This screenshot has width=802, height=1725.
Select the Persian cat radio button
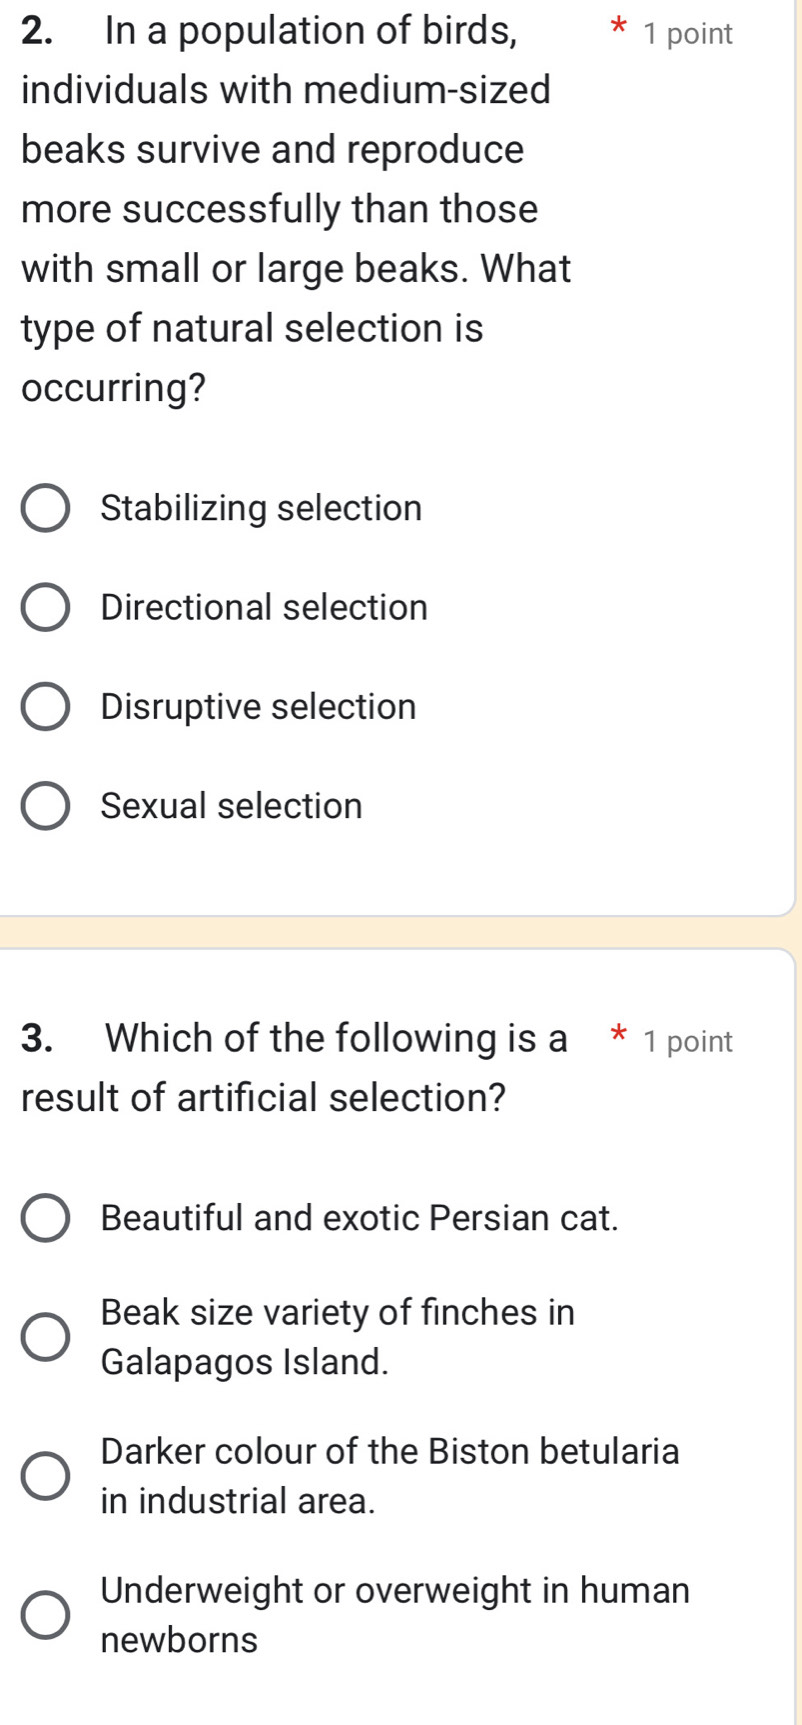click(46, 1218)
